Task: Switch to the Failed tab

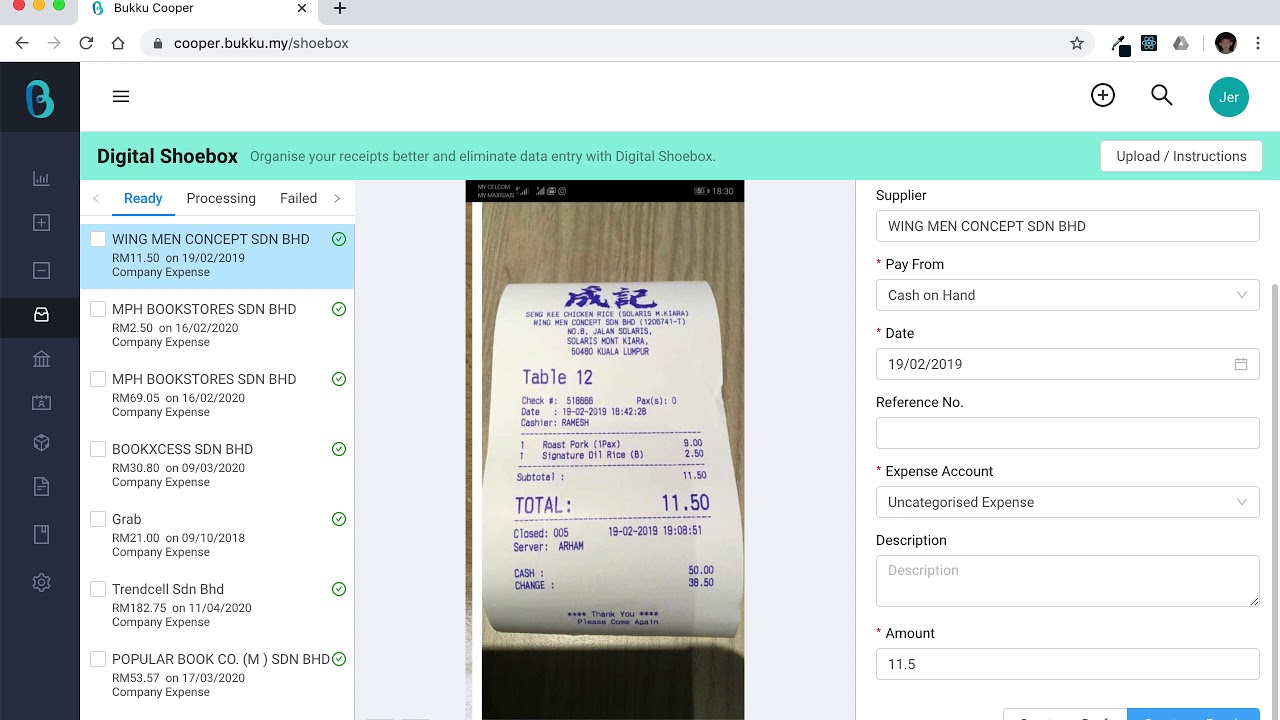Action: [x=298, y=198]
